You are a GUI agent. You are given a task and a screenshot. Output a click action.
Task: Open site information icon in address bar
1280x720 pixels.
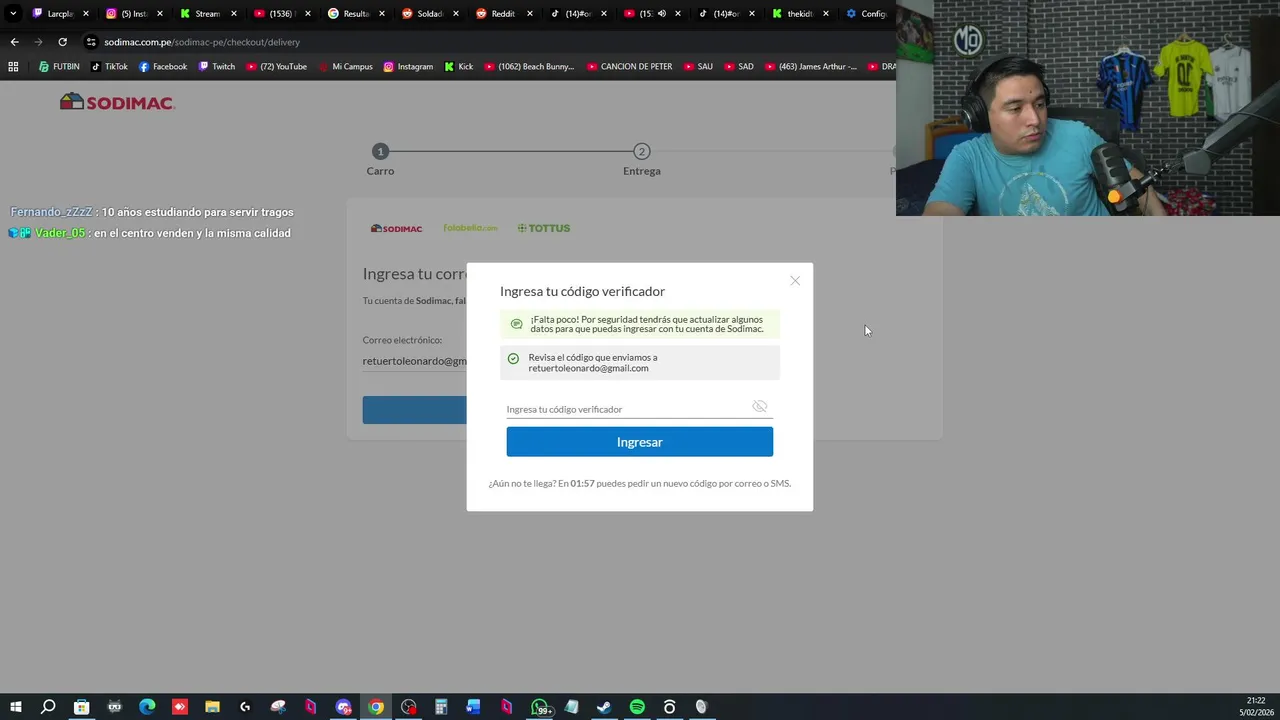(x=91, y=42)
